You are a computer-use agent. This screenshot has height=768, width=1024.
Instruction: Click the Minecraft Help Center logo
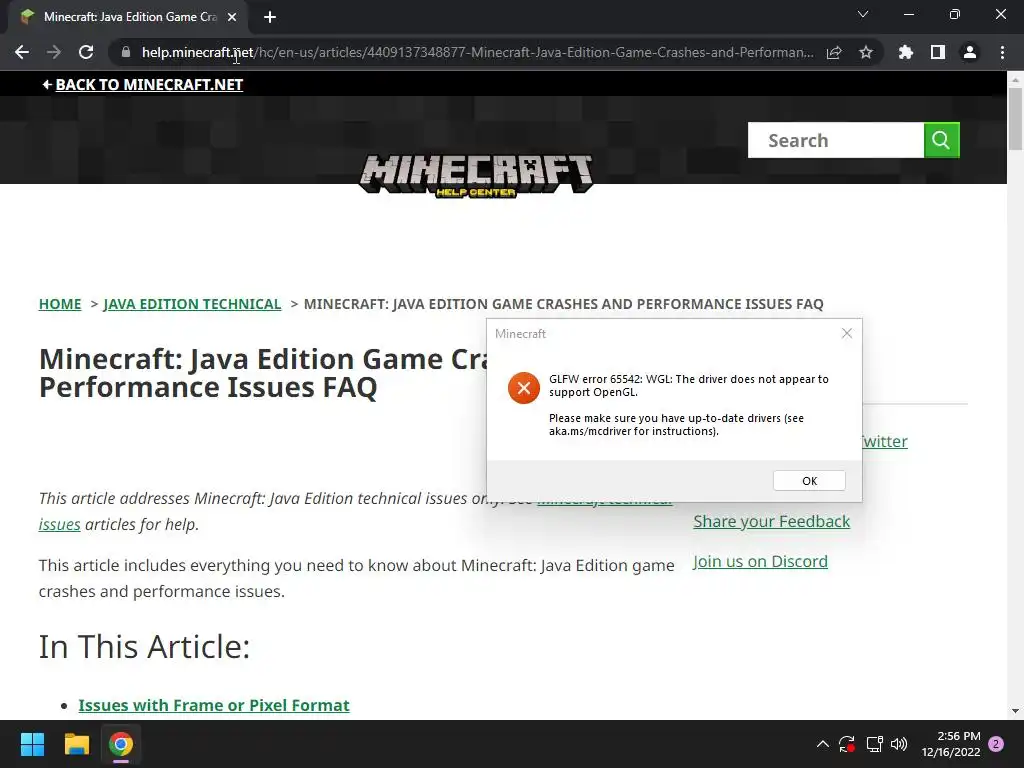click(x=476, y=175)
